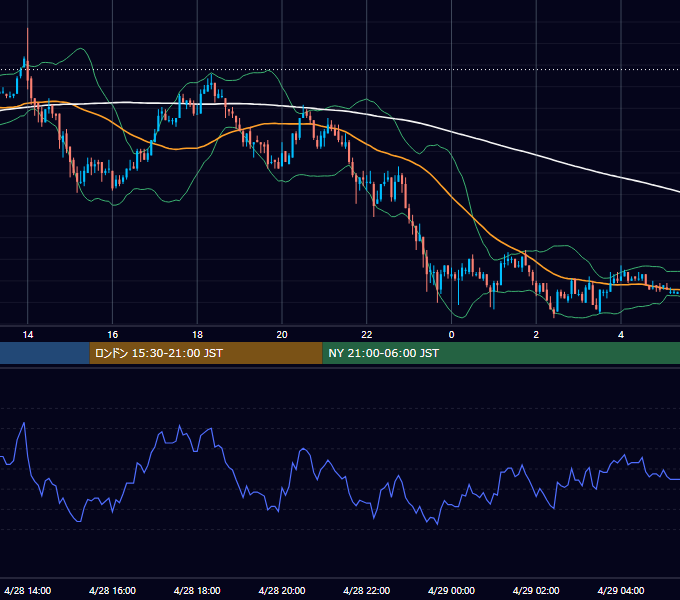The height and width of the screenshot is (600, 680).
Task: Click the 4/29 04:00 date label
Action: tap(621, 590)
